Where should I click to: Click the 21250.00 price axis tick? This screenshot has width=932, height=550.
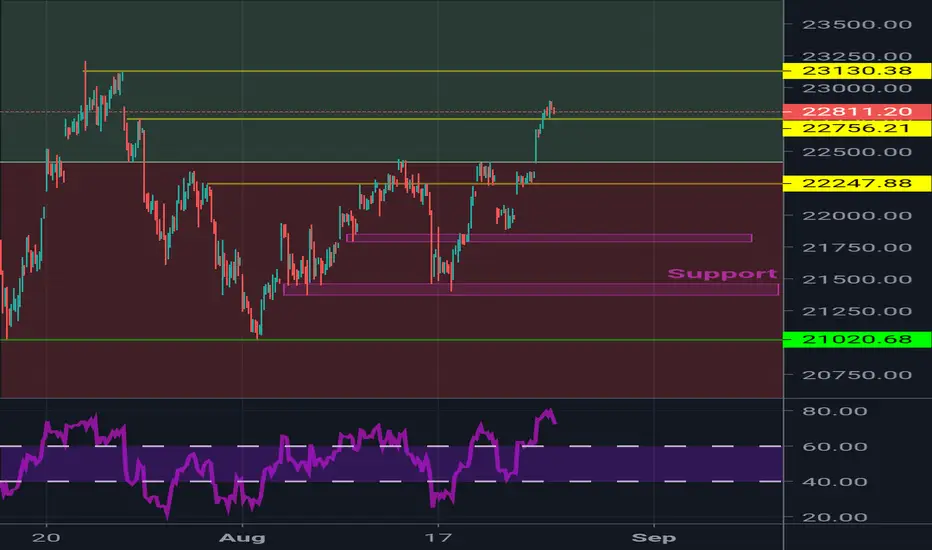[x=857, y=311]
